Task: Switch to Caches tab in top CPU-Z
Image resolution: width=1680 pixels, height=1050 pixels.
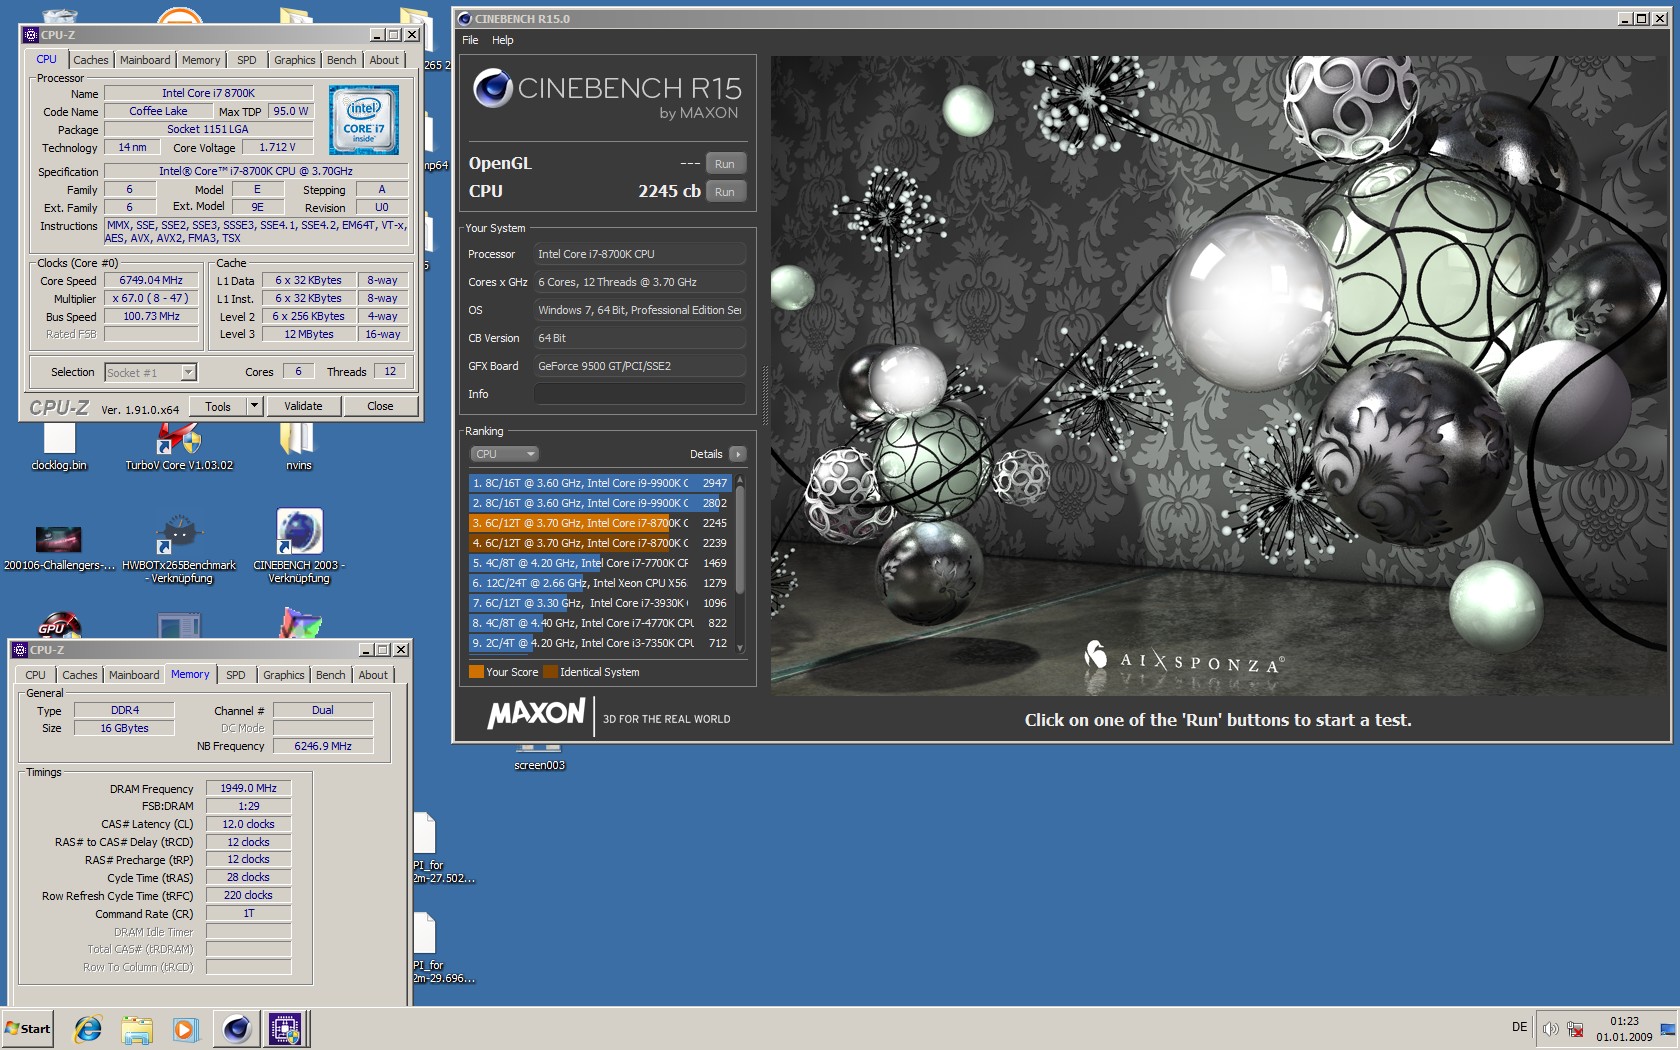Action: (90, 60)
